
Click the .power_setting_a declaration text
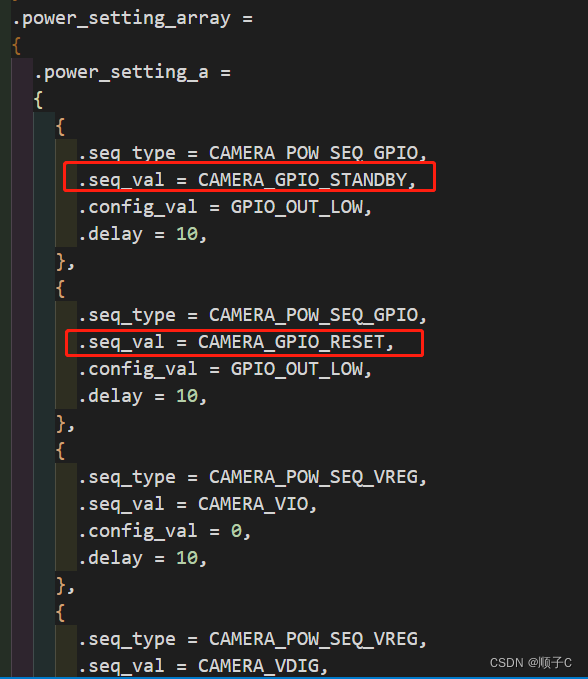pyautogui.click(x=132, y=72)
